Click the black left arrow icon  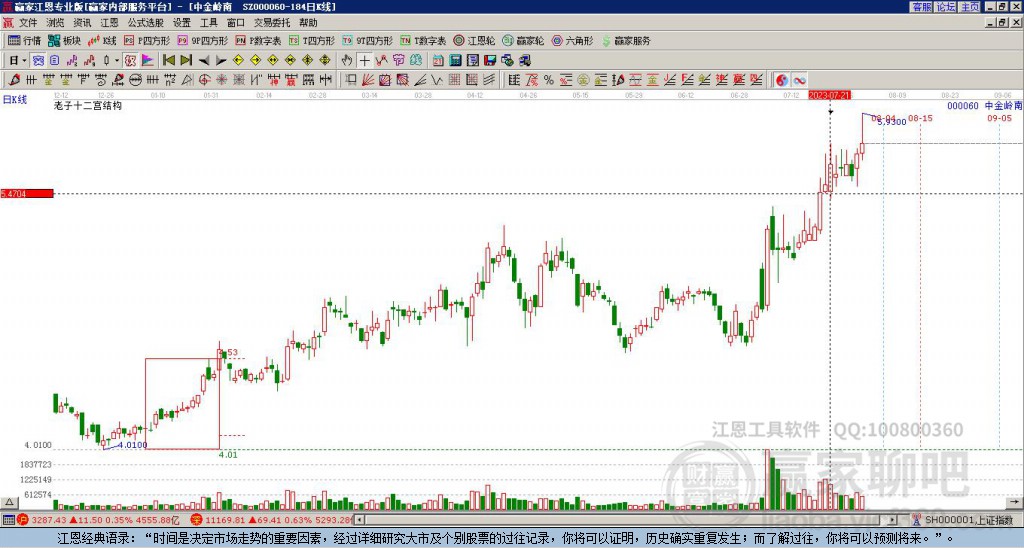click(x=204, y=61)
